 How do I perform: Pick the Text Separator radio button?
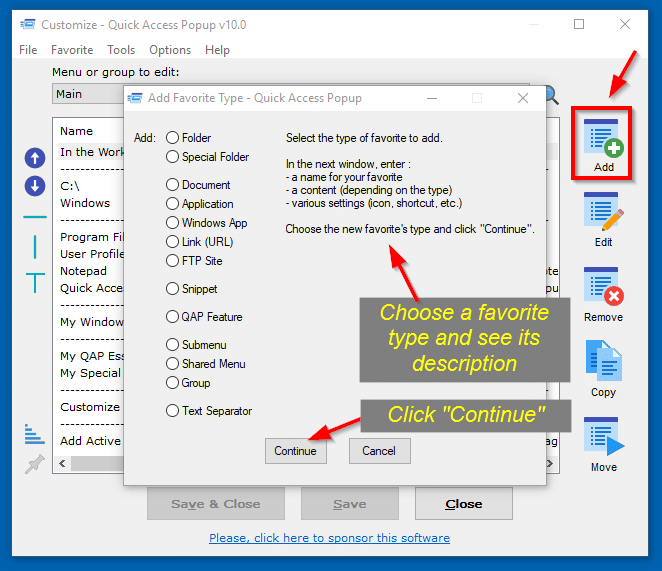tap(173, 411)
